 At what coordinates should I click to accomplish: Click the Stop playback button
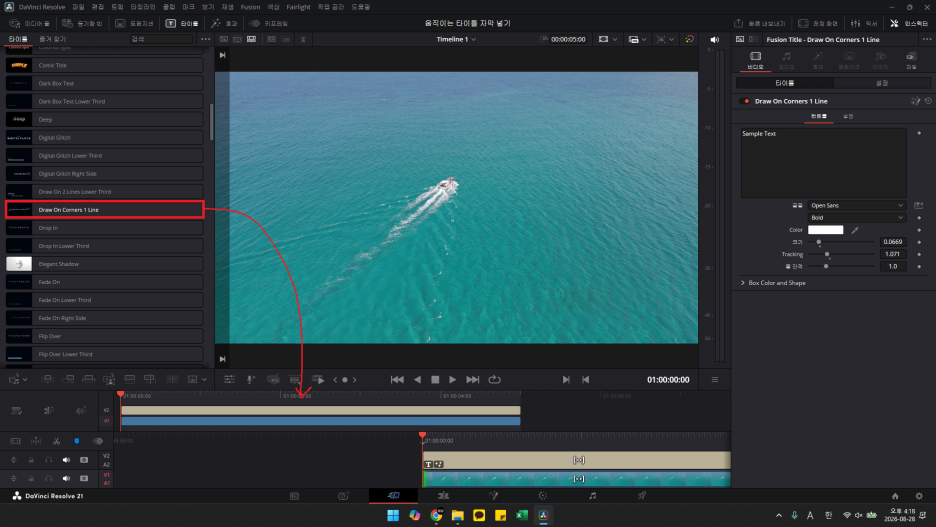coord(435,380)
